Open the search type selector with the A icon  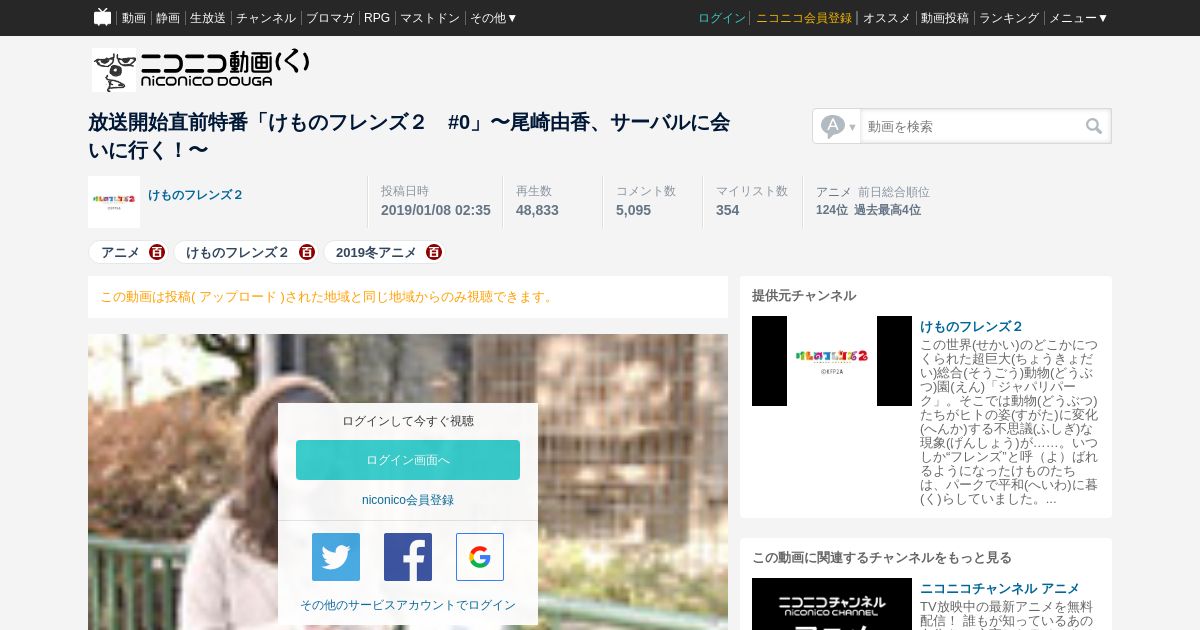837,126
